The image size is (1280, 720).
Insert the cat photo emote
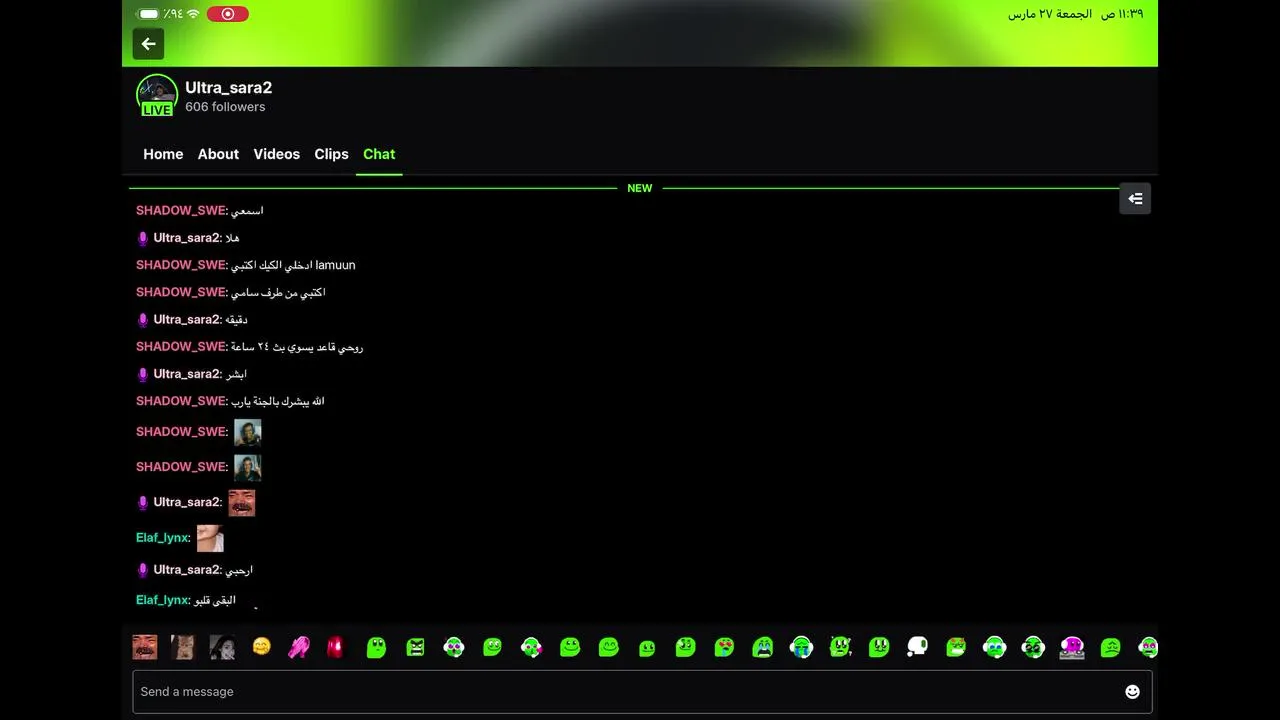(182, 647)
